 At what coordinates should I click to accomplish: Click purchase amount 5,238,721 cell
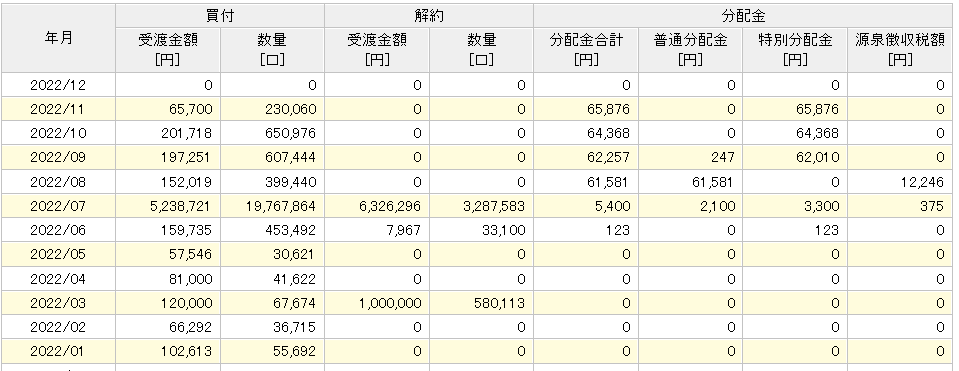168,206
